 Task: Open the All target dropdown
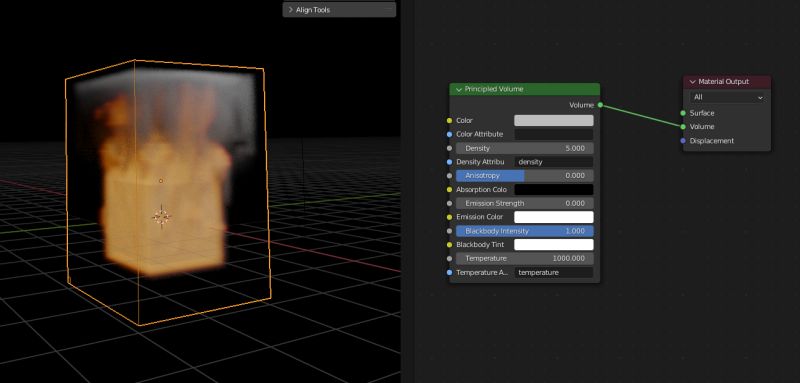[727, 97]
